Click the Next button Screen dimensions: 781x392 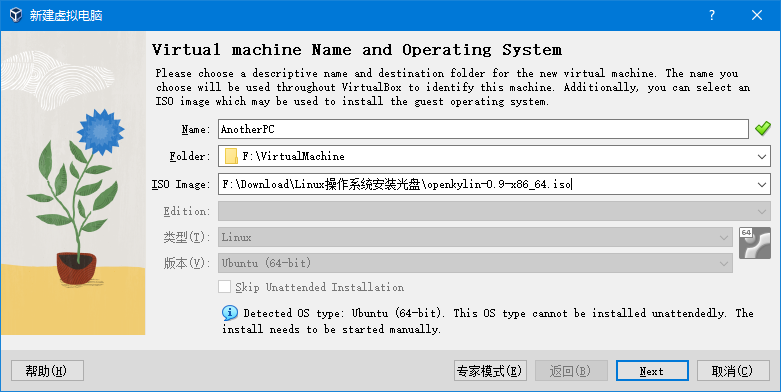click(652, 371)
